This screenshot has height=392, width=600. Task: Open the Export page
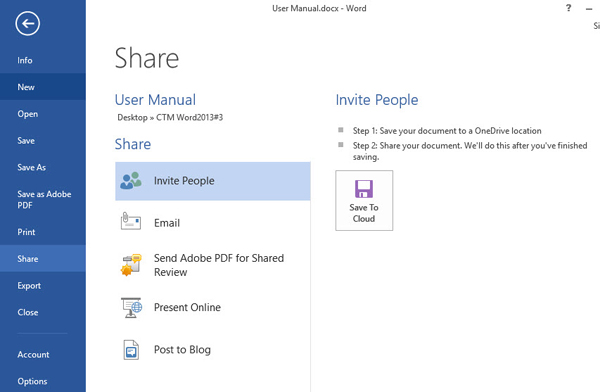[x=43, y=286]
